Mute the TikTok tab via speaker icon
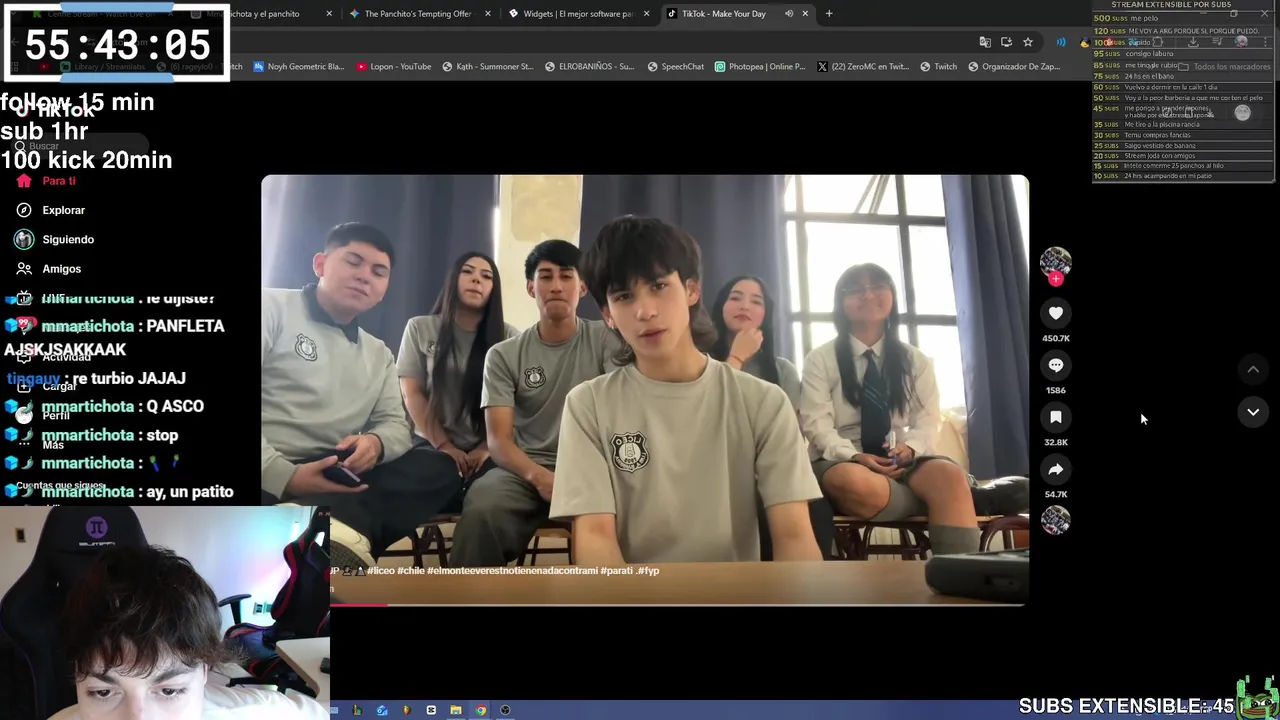Image resolution: width=1280 pixels, height=720 pixels. point(789,14)
